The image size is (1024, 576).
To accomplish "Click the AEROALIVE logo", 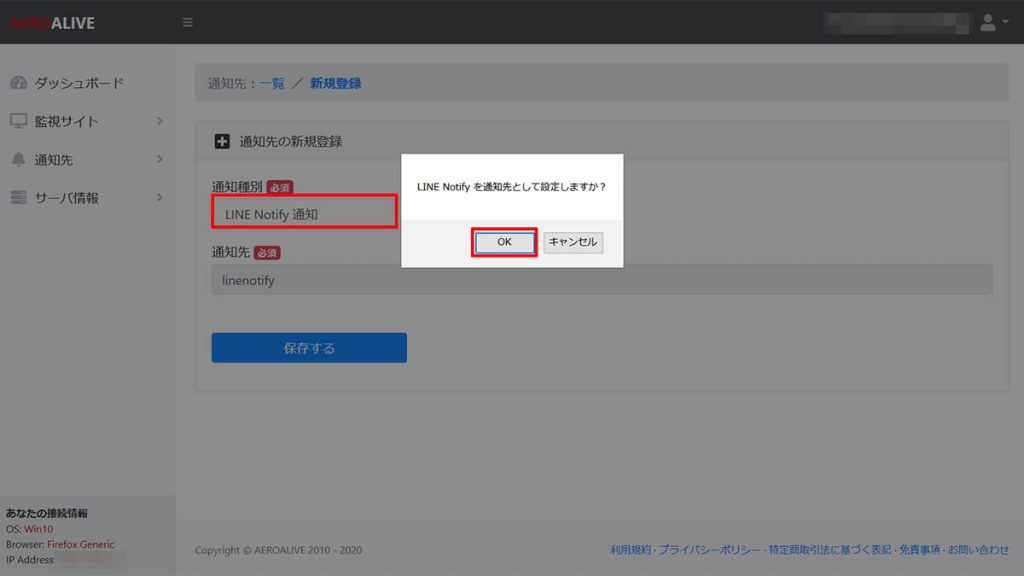I will coord(52,23).
